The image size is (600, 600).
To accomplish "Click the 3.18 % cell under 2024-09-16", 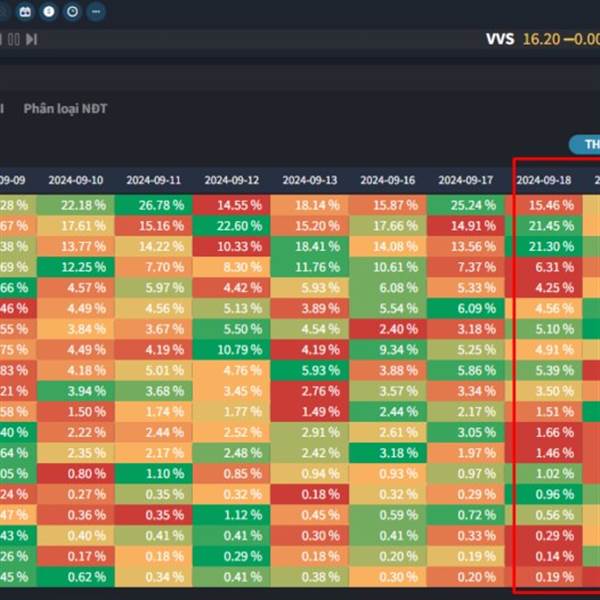I will pos(388,453).
